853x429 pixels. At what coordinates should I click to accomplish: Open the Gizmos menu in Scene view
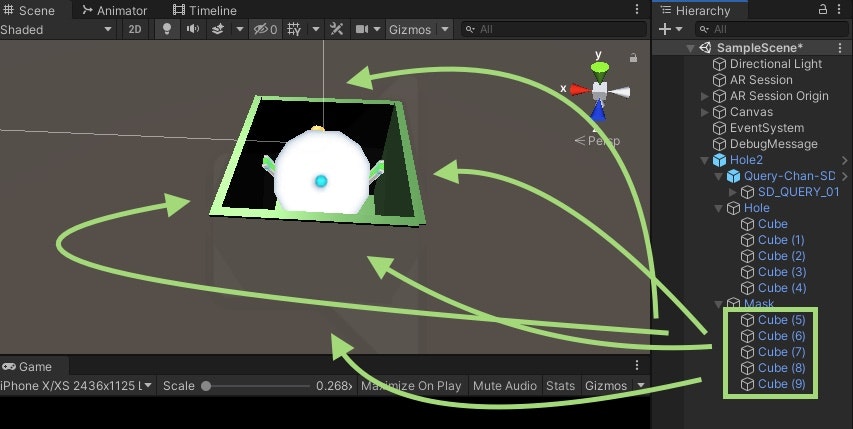410,29
